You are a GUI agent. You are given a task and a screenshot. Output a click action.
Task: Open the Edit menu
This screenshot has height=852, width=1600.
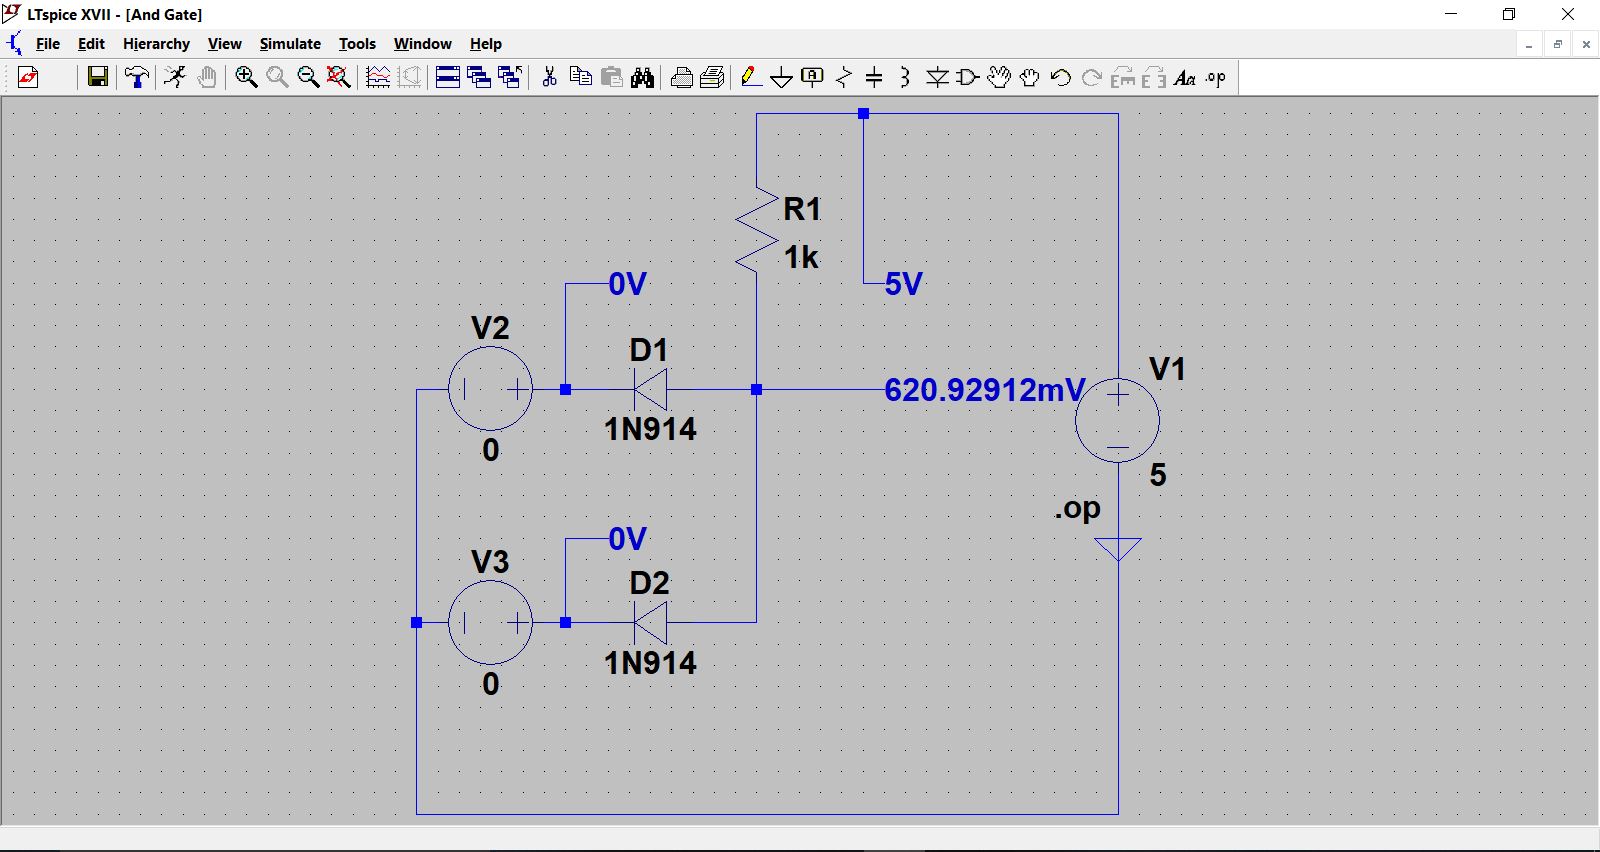(91, 44)
